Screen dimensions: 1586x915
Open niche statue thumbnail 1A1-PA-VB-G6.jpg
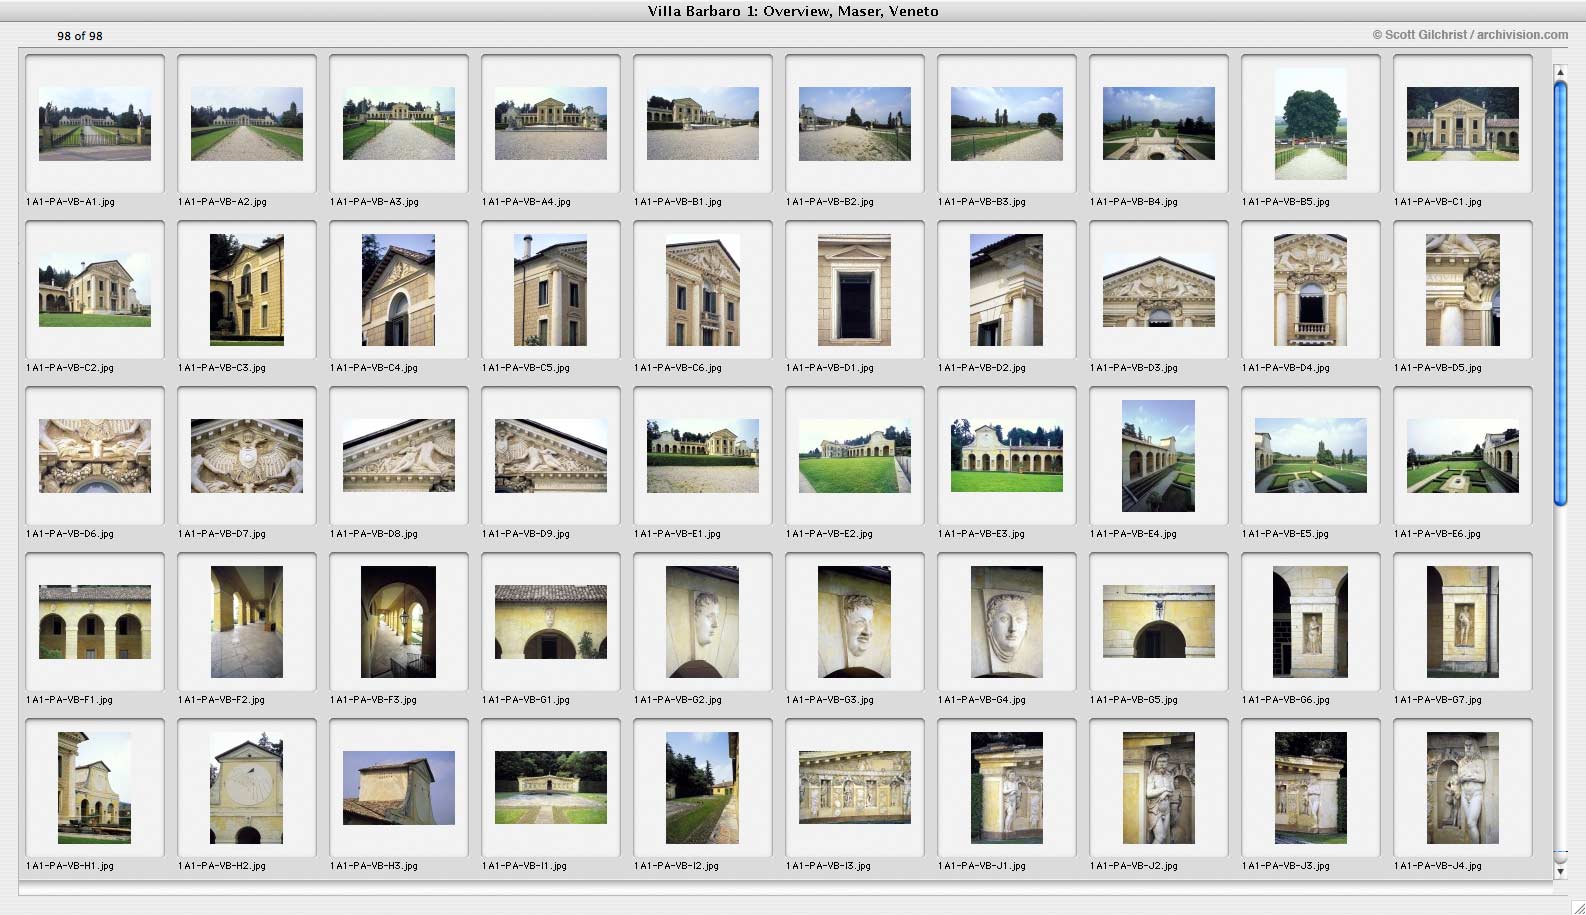point(1311,622)
